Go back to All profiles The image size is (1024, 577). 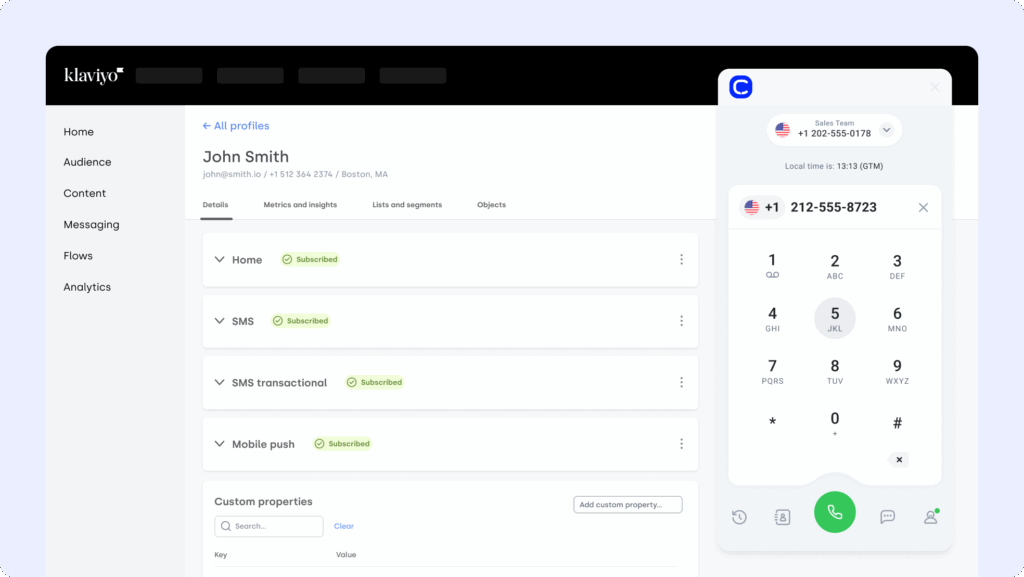[236, 126]
